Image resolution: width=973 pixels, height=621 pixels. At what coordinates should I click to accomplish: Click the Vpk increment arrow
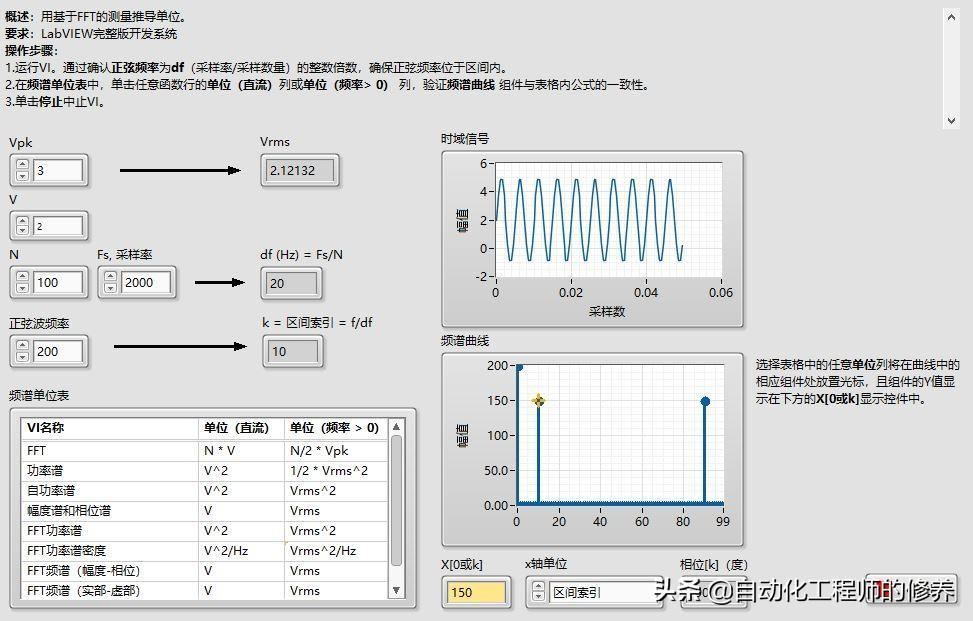click(23, 165)
